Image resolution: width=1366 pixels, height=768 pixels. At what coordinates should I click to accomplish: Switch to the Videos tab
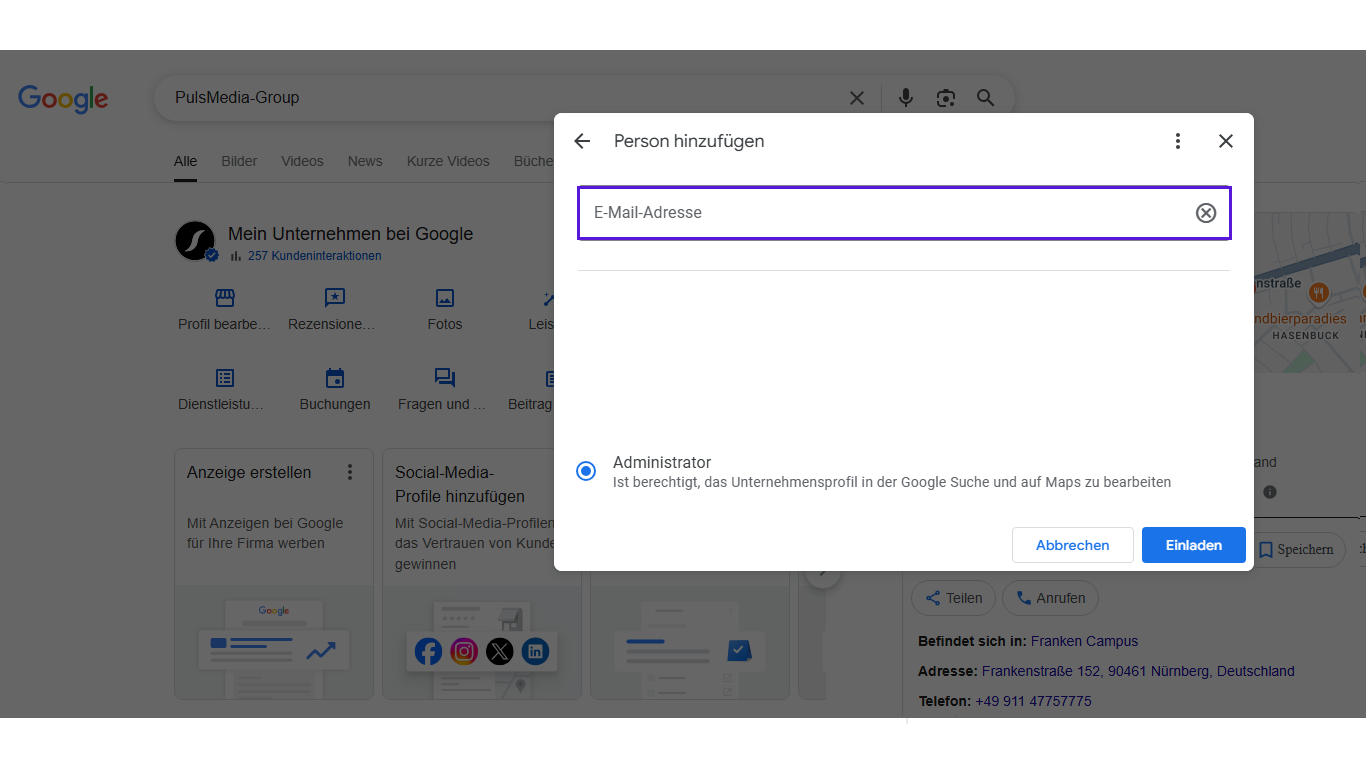[x=302, y=161]
